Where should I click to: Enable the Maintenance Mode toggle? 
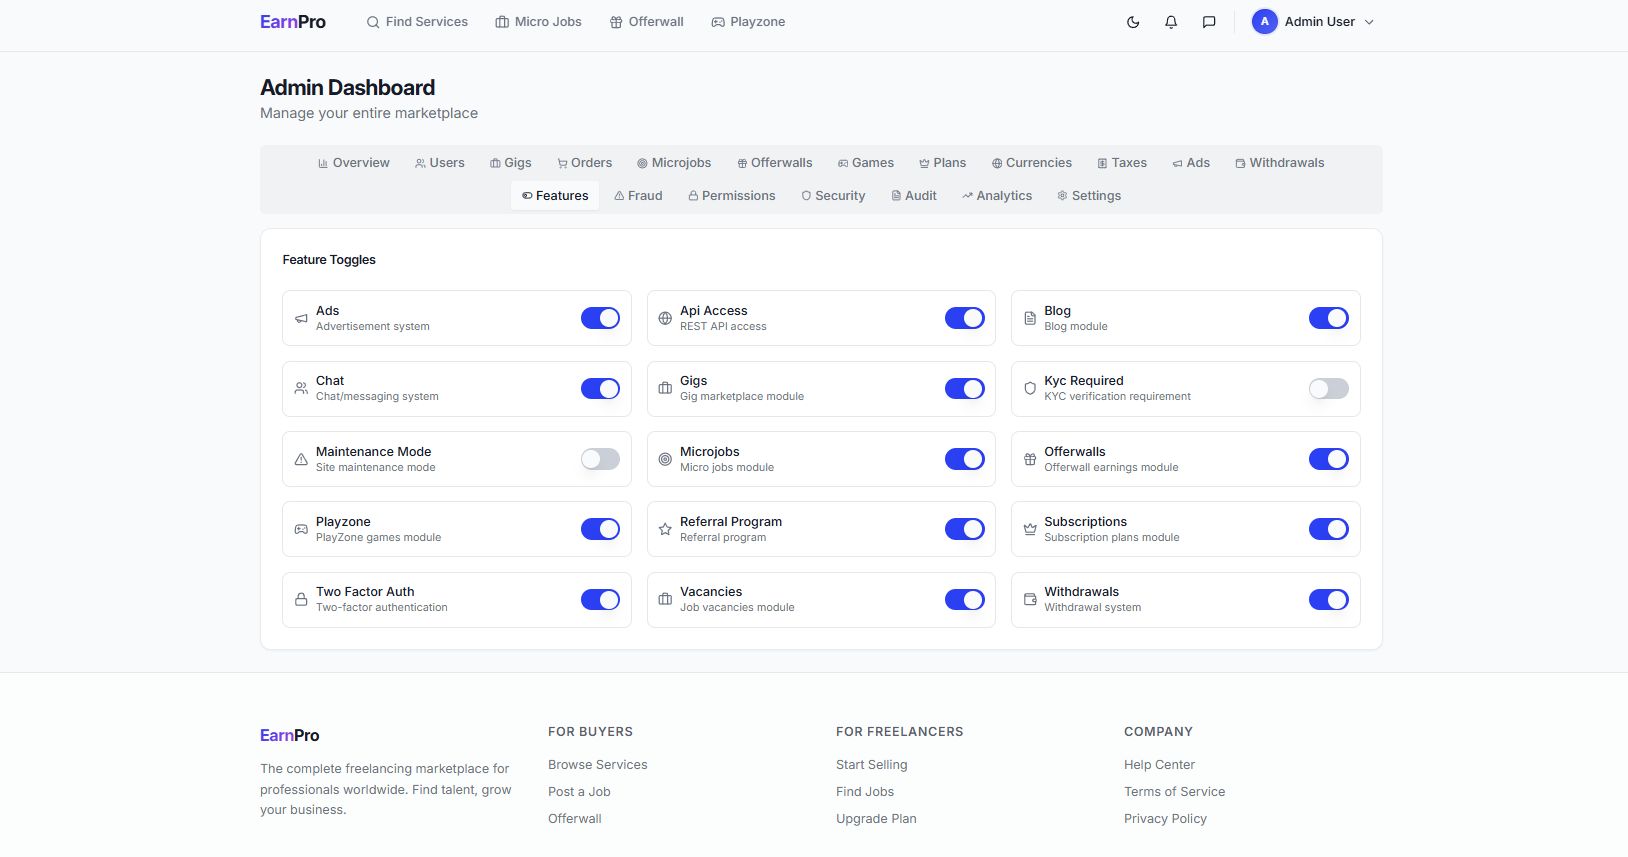coord(600,459)
